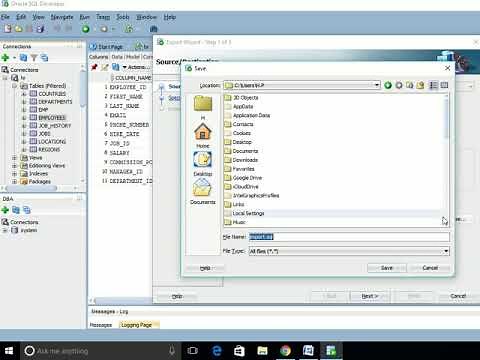Click the Home shortcut in Save dialog sidebar
480x360 pixels.
203,135
